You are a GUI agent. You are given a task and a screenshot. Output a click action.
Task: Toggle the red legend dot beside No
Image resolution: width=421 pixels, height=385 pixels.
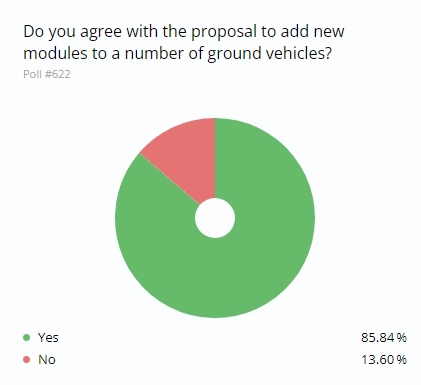click(x=27, y=360)
